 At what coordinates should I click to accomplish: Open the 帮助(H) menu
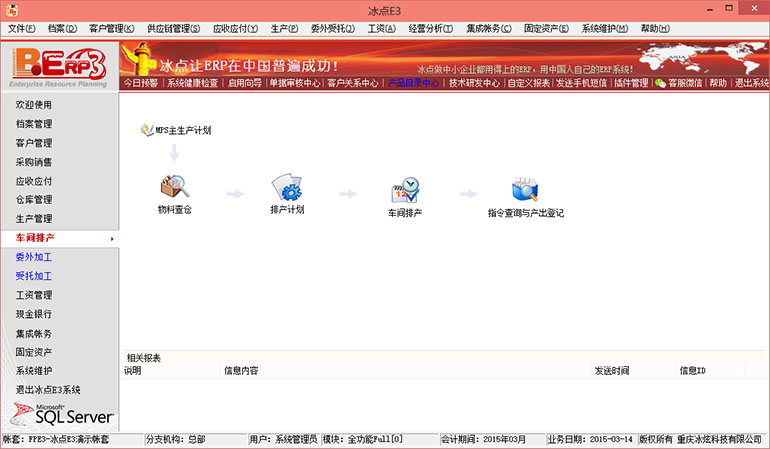point(655,28)
